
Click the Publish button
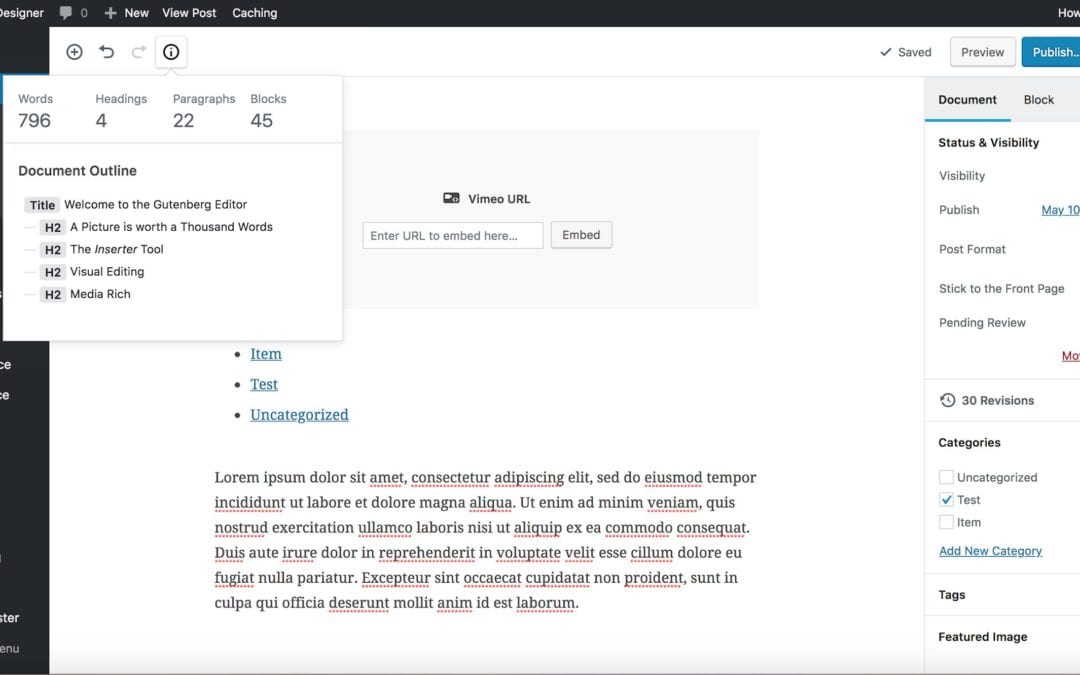pos(1055,51)
